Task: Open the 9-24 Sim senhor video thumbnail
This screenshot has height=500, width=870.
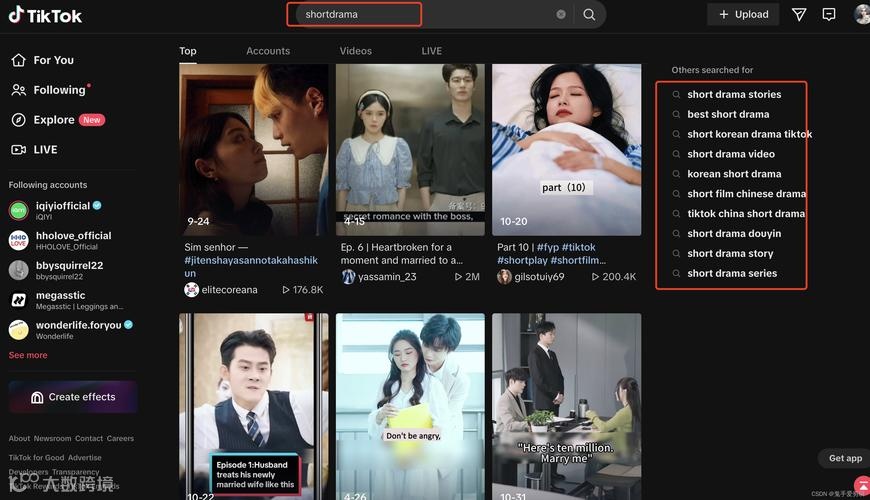Action: [254, 150]
